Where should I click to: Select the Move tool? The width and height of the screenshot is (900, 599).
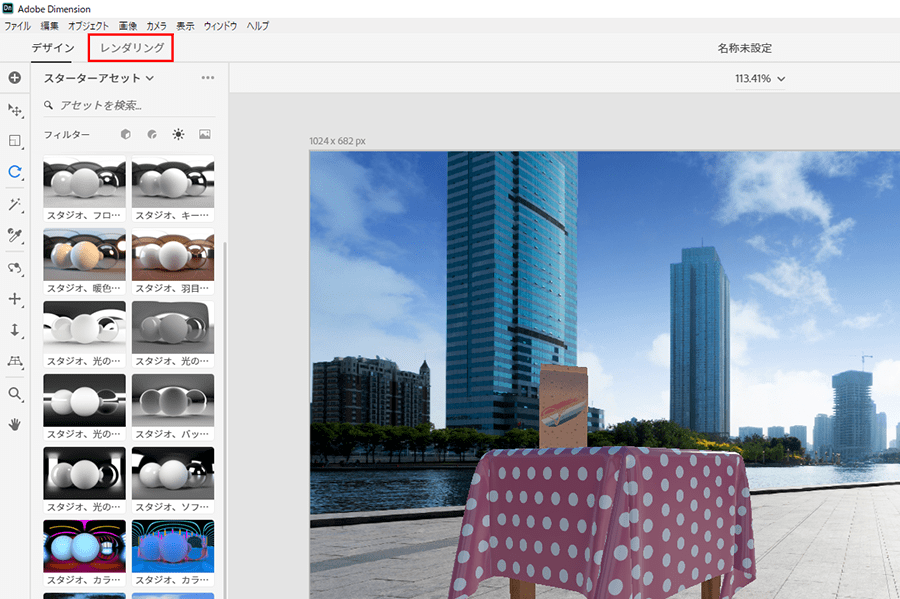[15, 109]
